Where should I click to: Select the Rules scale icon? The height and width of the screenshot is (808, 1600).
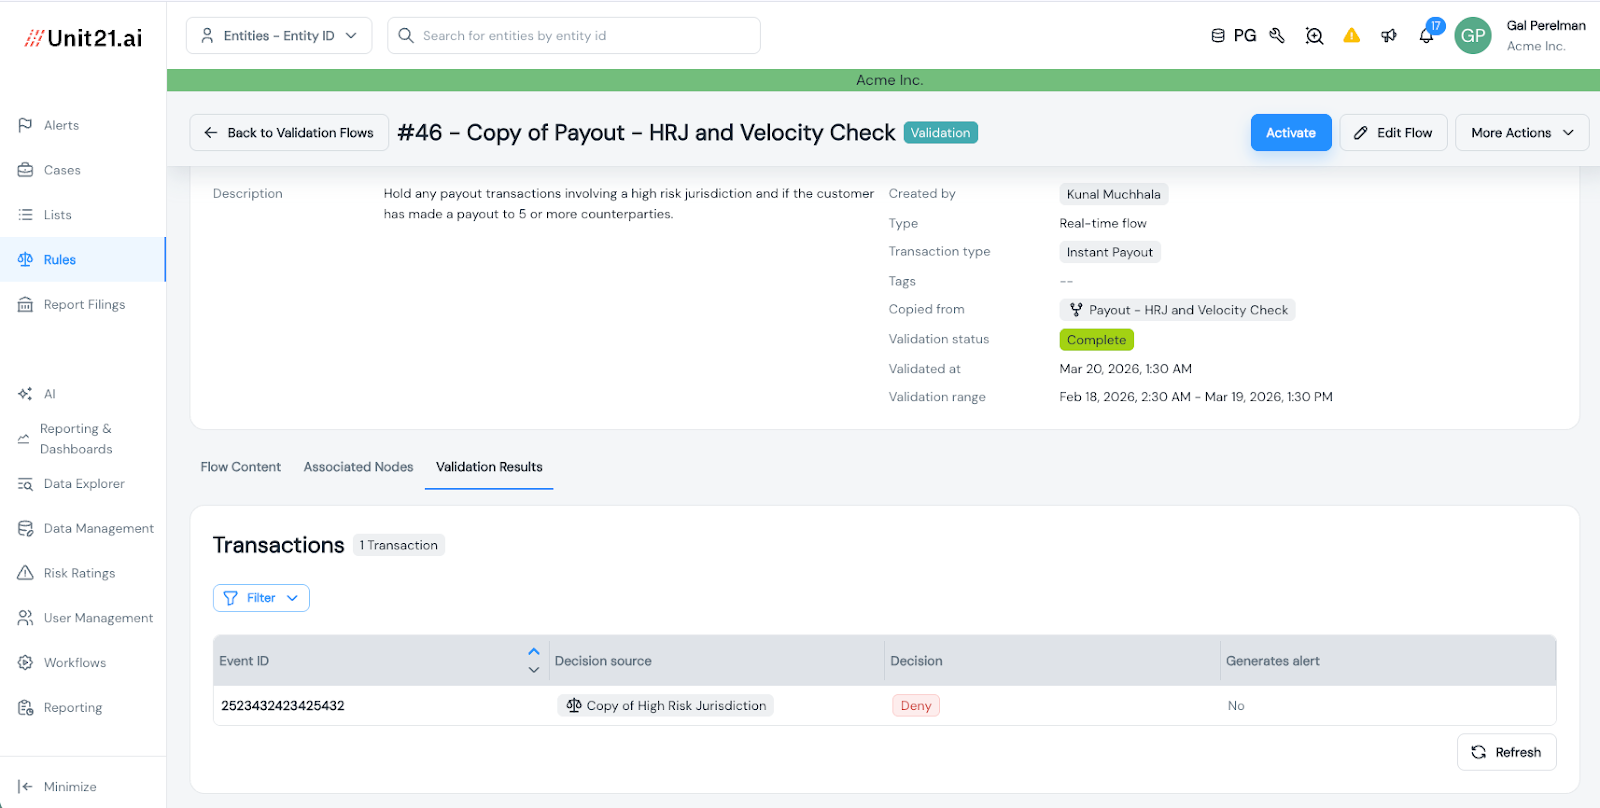pyautogui.click(x=25, y=260)
